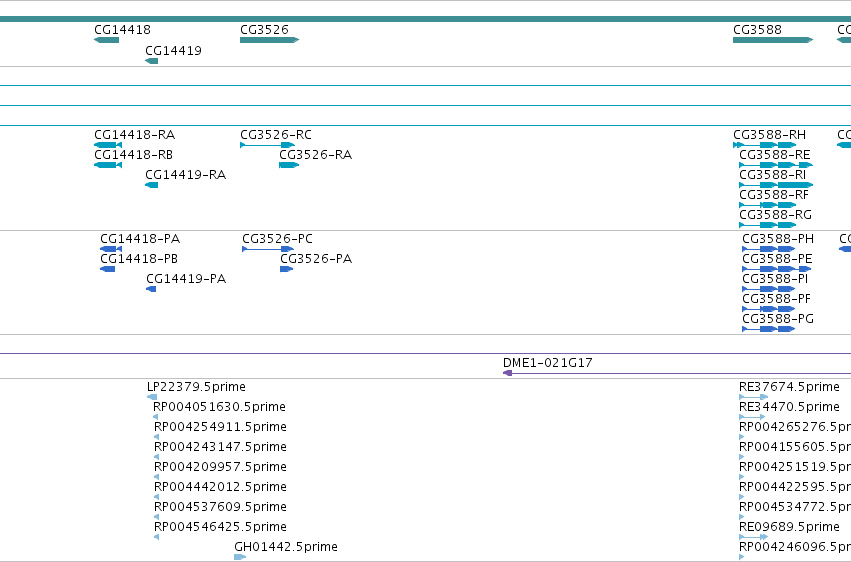851x562 pixels.
Task: Select EST RE37674.5prime
Action: tap(754, 397)
